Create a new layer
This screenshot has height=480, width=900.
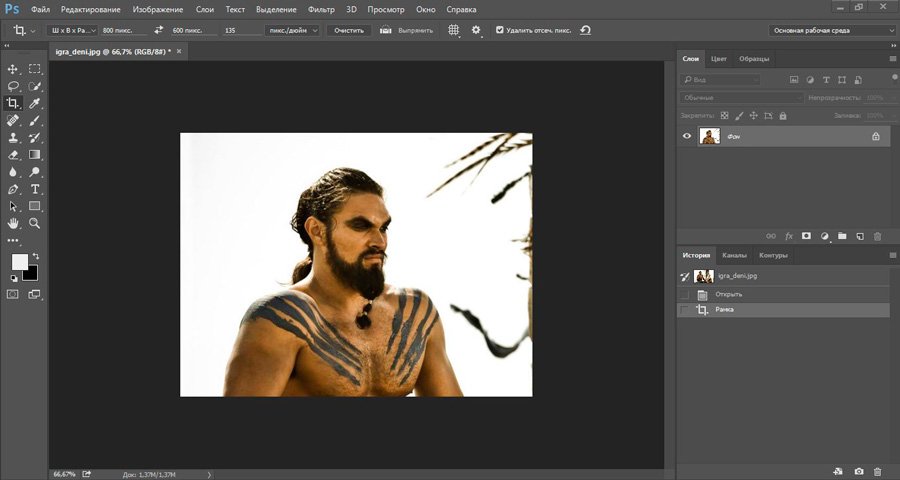tap(859, 236)
